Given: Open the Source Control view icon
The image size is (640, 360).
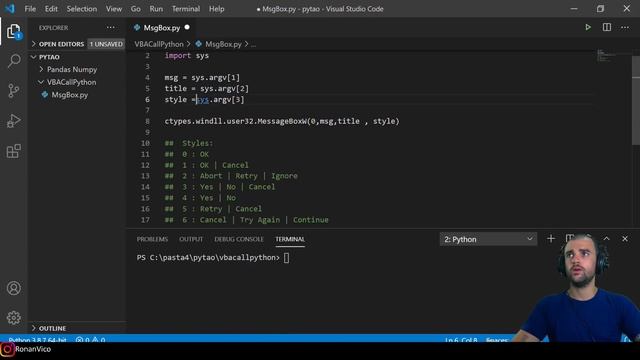Looking at the screenshot, I should tap(13, 91).
